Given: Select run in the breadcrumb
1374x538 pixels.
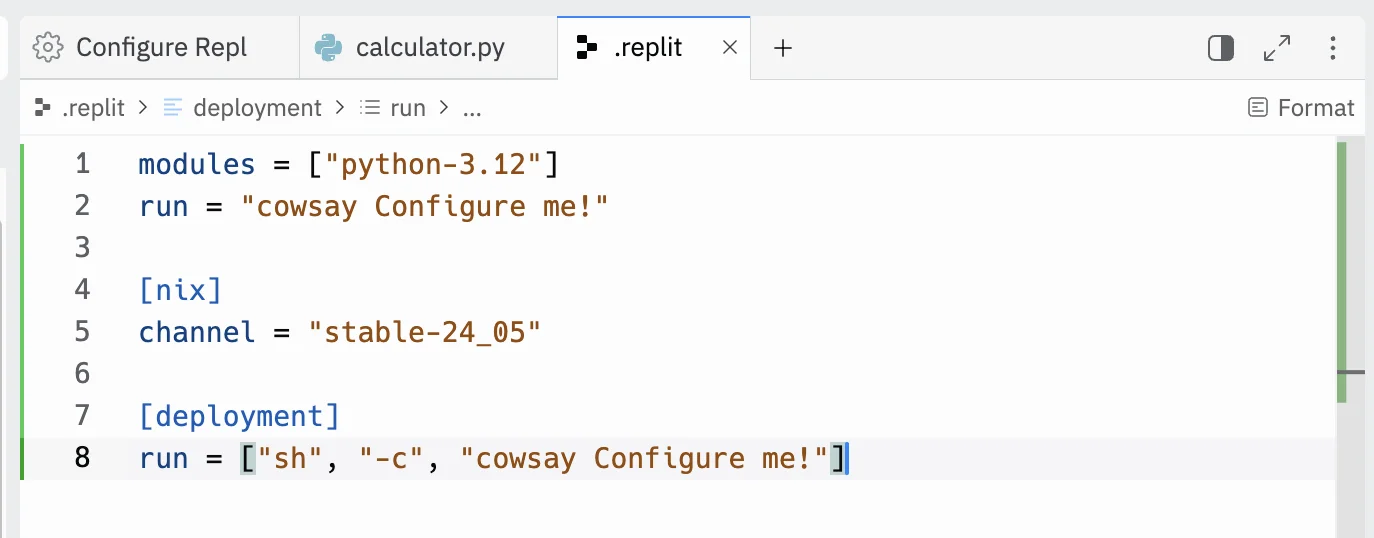Looking at the screenshot, I should [408, 108].
